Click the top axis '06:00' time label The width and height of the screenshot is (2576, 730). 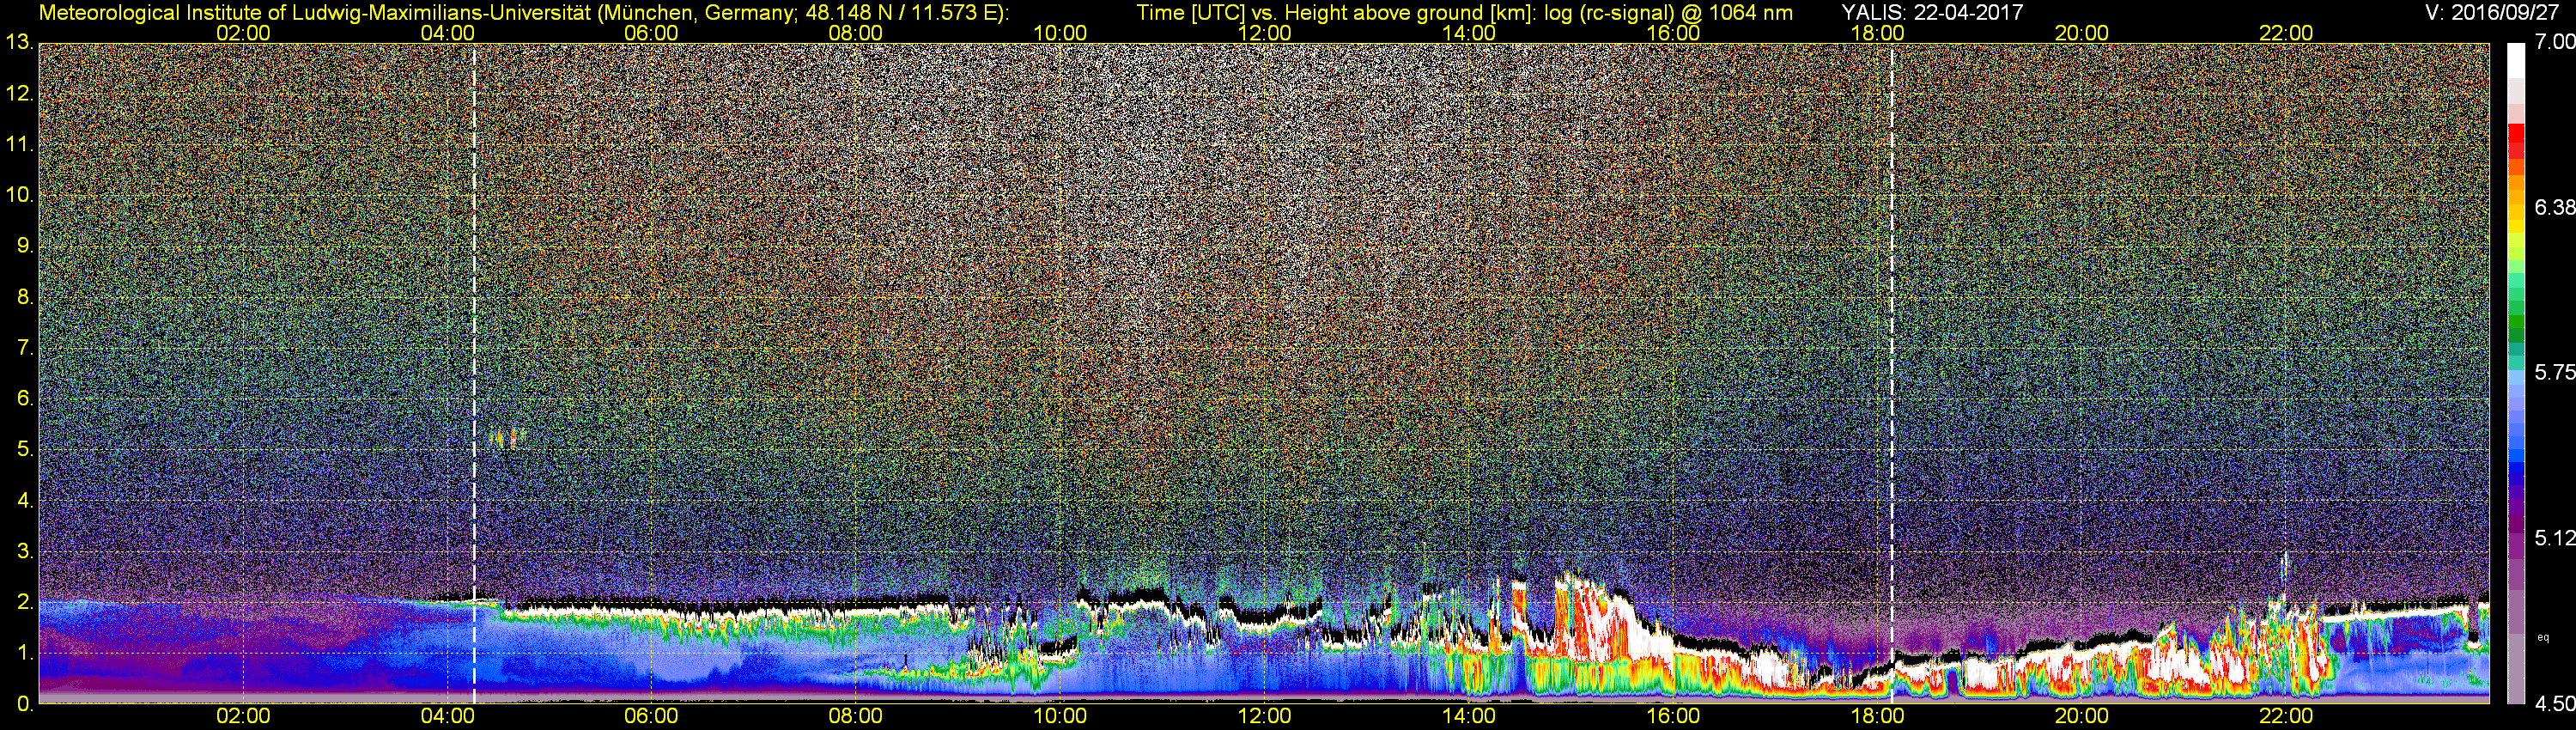651,33
